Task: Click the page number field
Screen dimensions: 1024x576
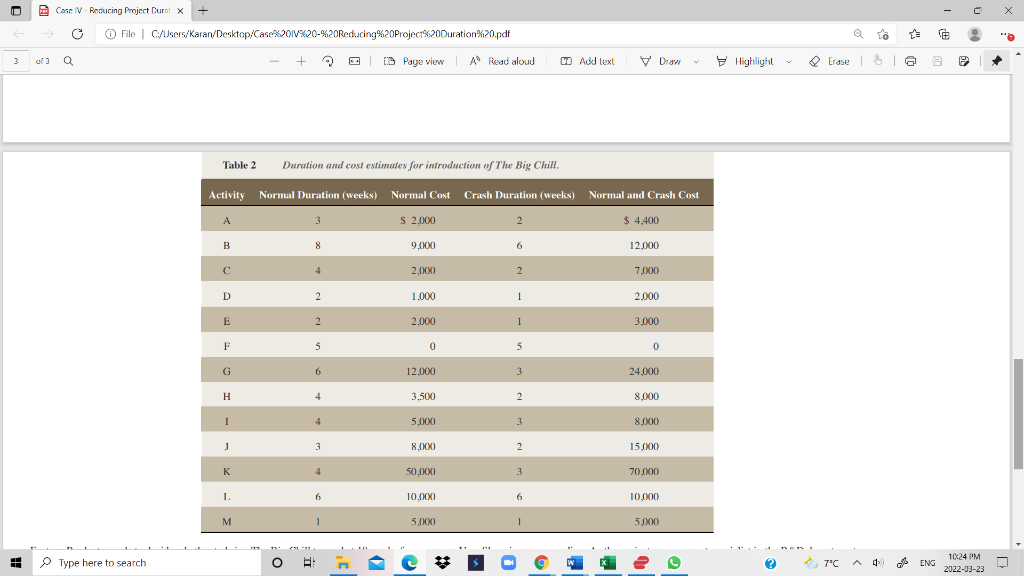Action: (x=16, y=61)
